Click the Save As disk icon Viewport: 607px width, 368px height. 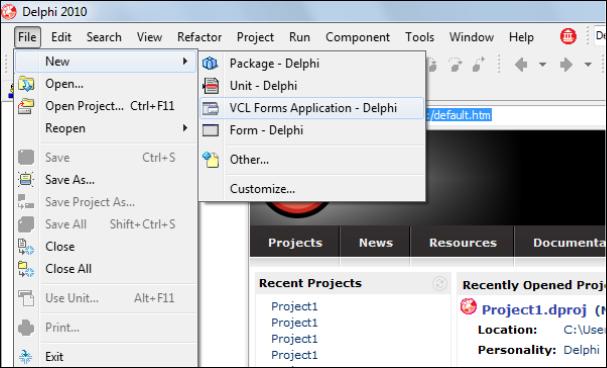[x=26, y=180]
